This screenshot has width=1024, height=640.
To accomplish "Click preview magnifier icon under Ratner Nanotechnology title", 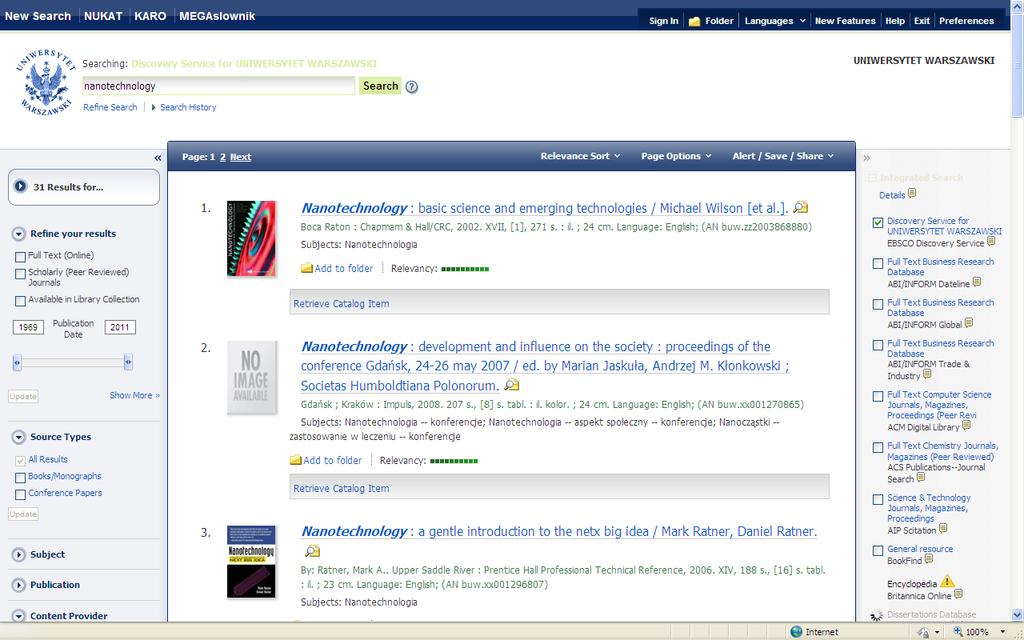I will (312, 551).
